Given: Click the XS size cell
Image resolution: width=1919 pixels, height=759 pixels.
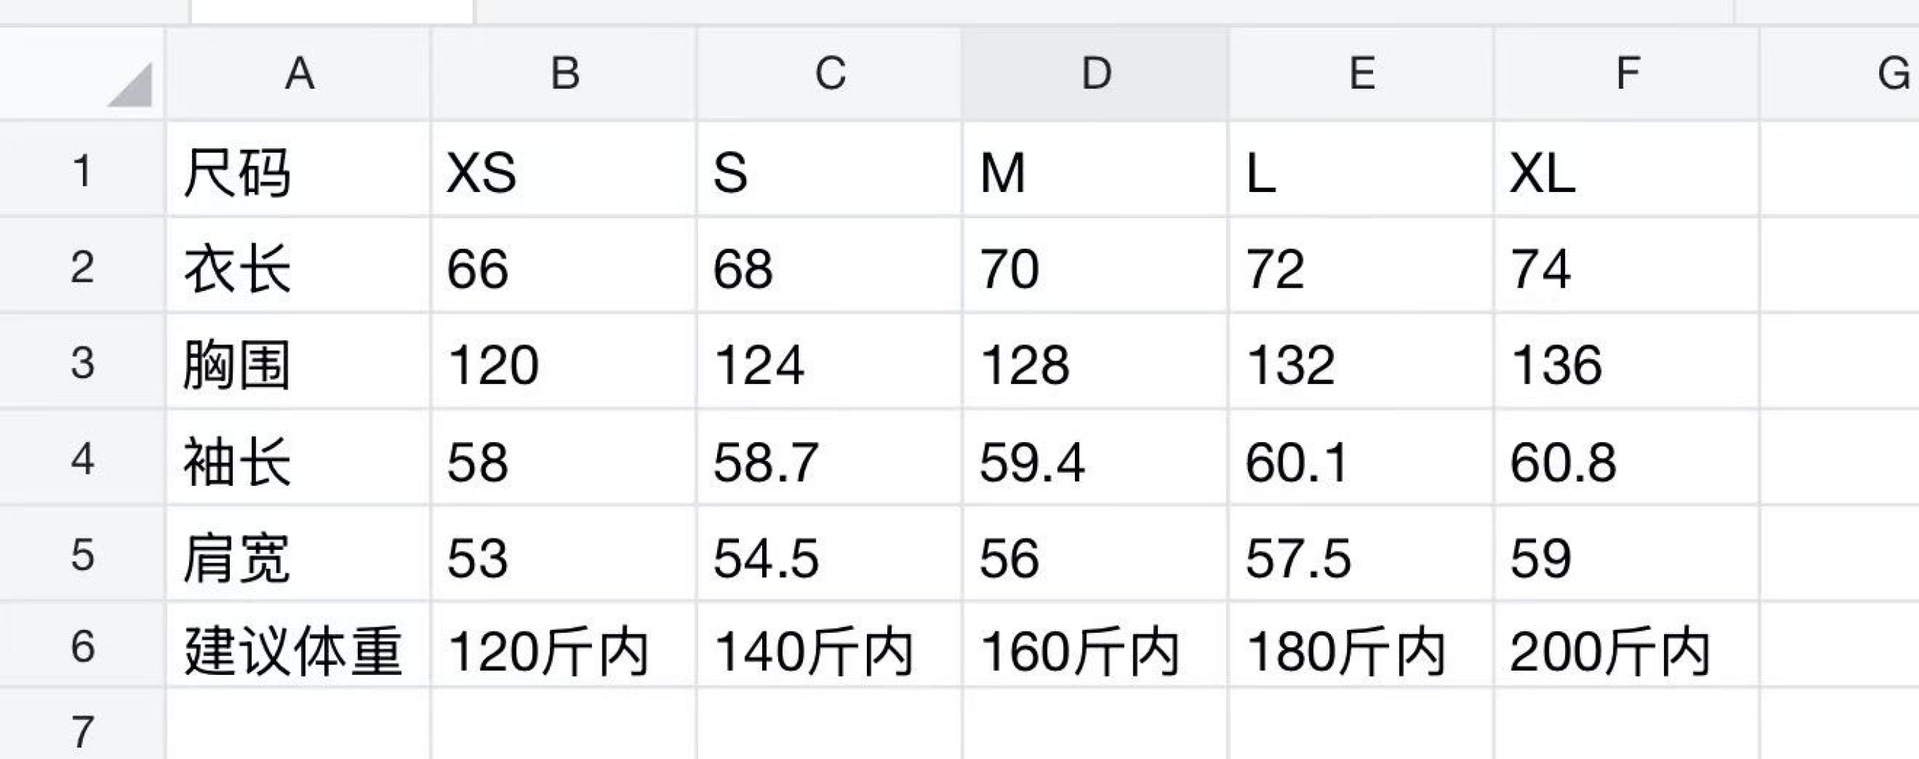Looking at the screenshot, I should [x=564, y=171].
